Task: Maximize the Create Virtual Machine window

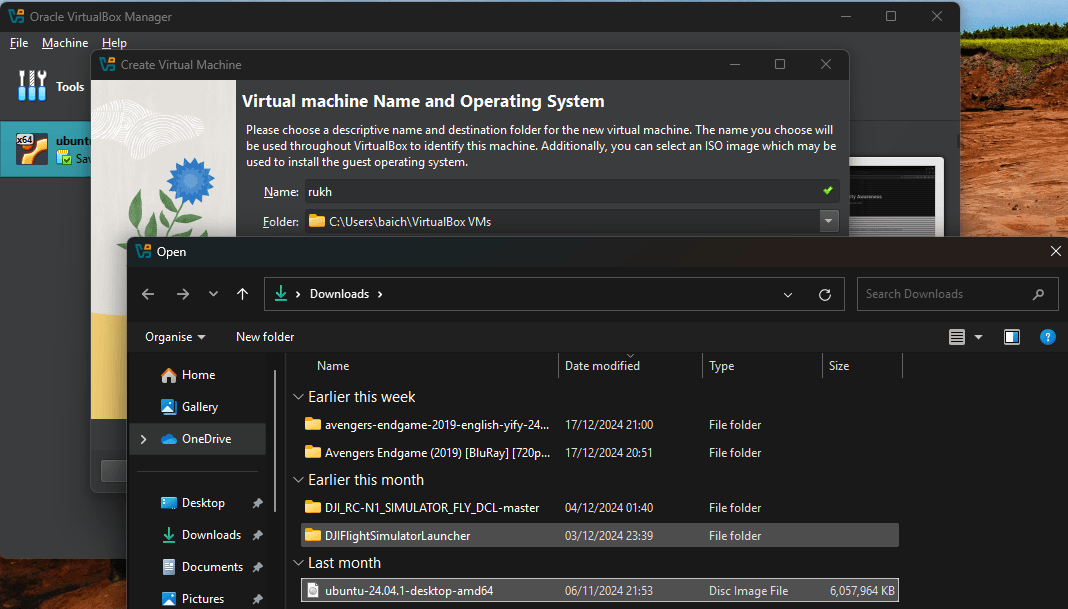Action: 780,64
